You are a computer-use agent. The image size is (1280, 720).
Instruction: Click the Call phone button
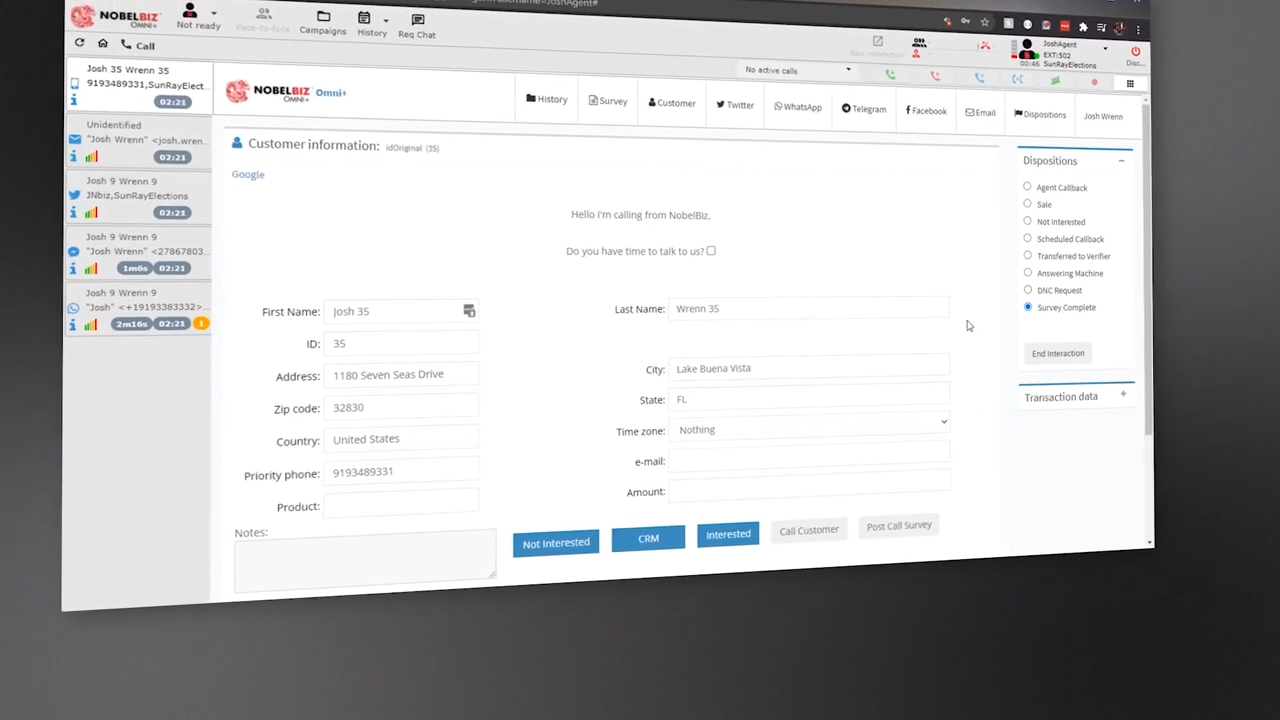138,45
